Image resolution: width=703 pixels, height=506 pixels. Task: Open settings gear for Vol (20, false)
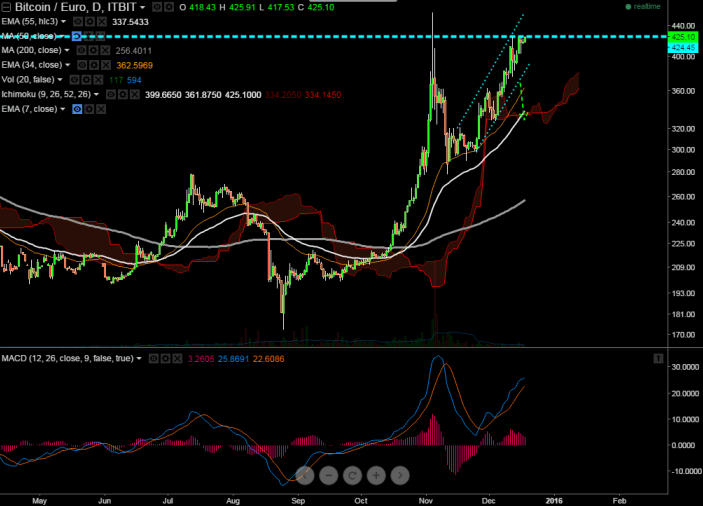87,80
